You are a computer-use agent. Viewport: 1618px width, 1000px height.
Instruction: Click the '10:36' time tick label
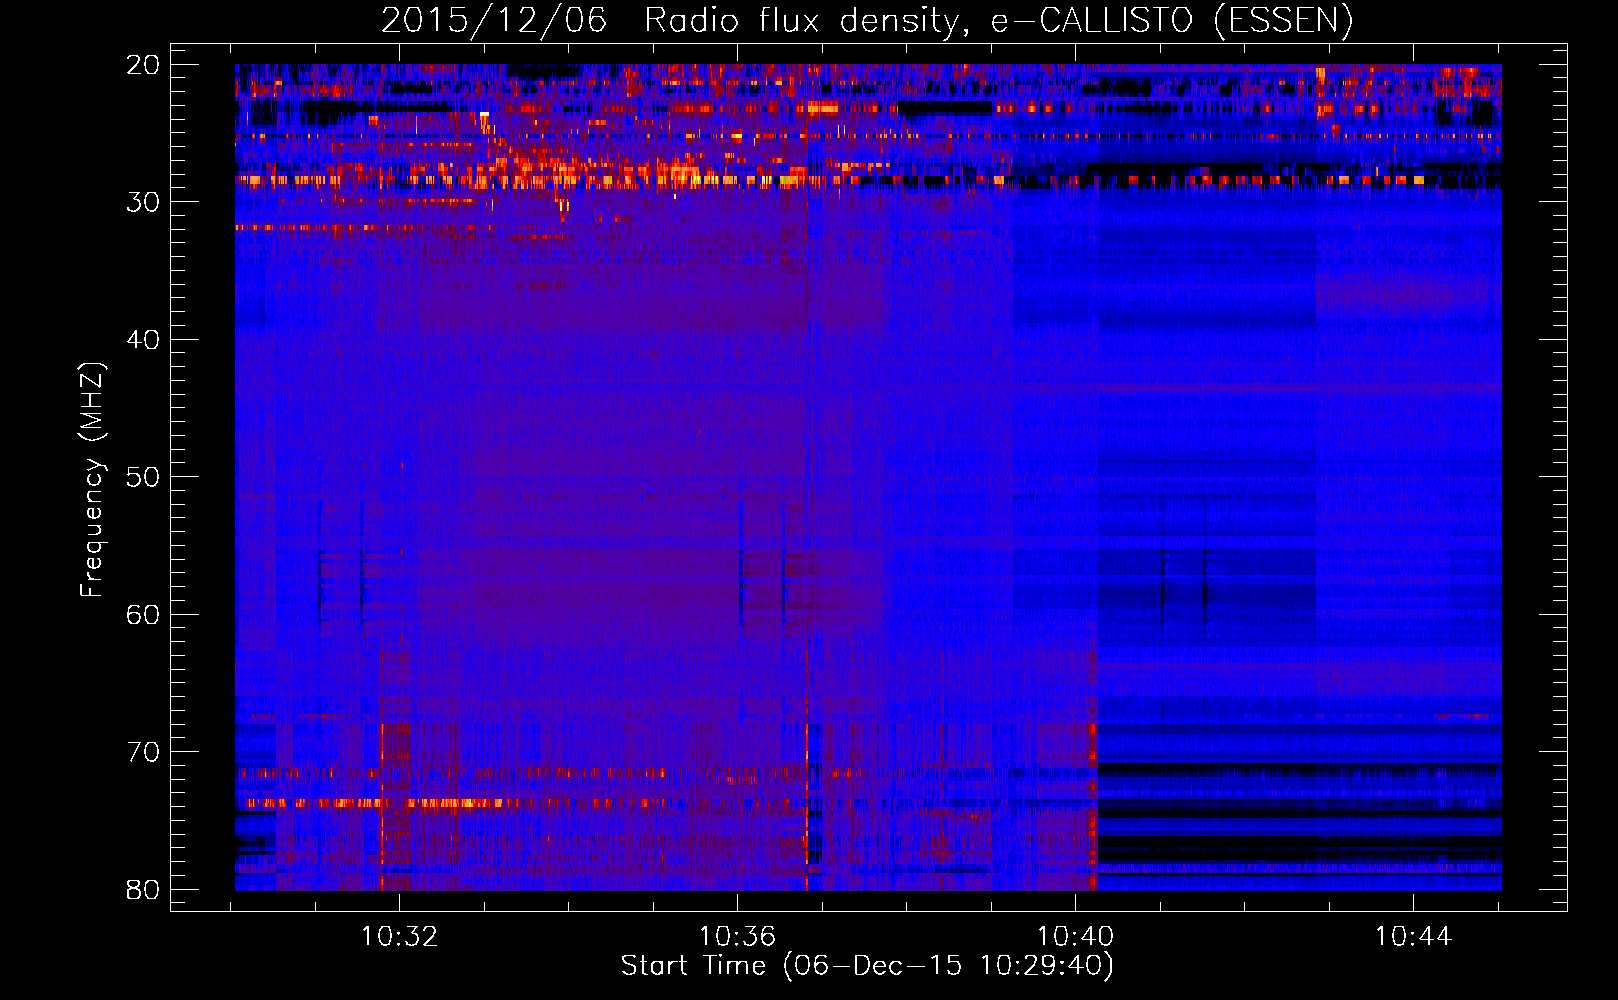point(737,937)
